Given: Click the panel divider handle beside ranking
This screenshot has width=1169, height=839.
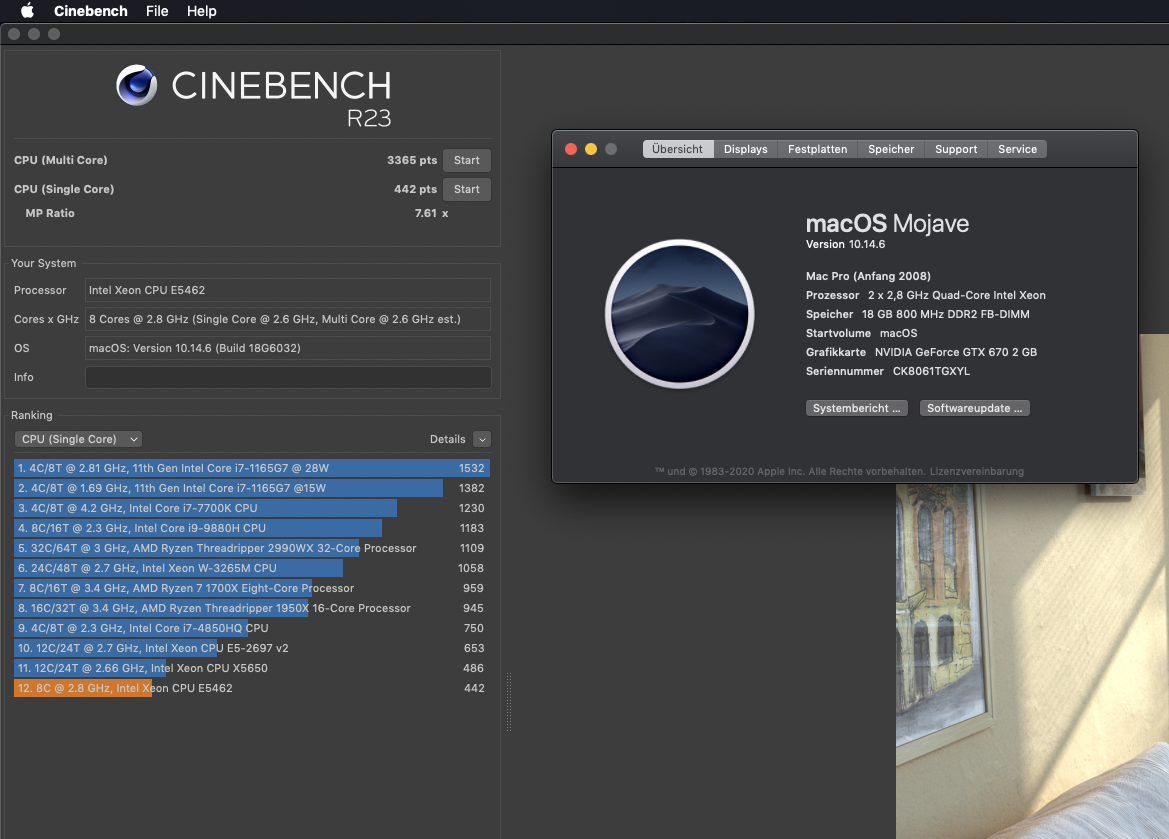Looking at the screenshot, I should coord(509,701).
